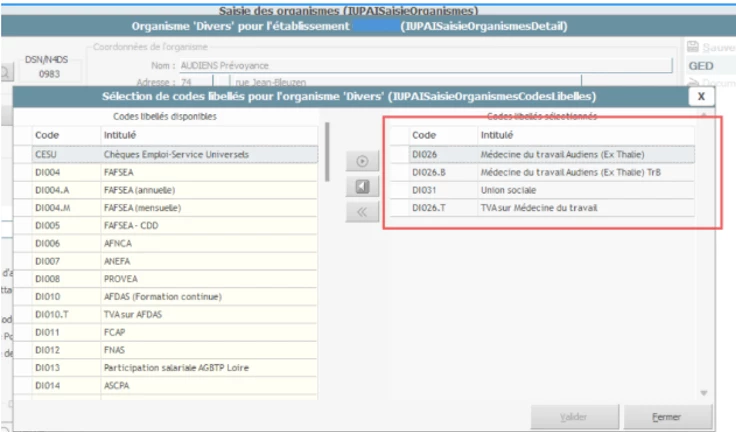Image resolution: width=736 pixels, height=432 pixels.
Task: Click the Sauver disk icon in background window
Action: pos(693,46)
